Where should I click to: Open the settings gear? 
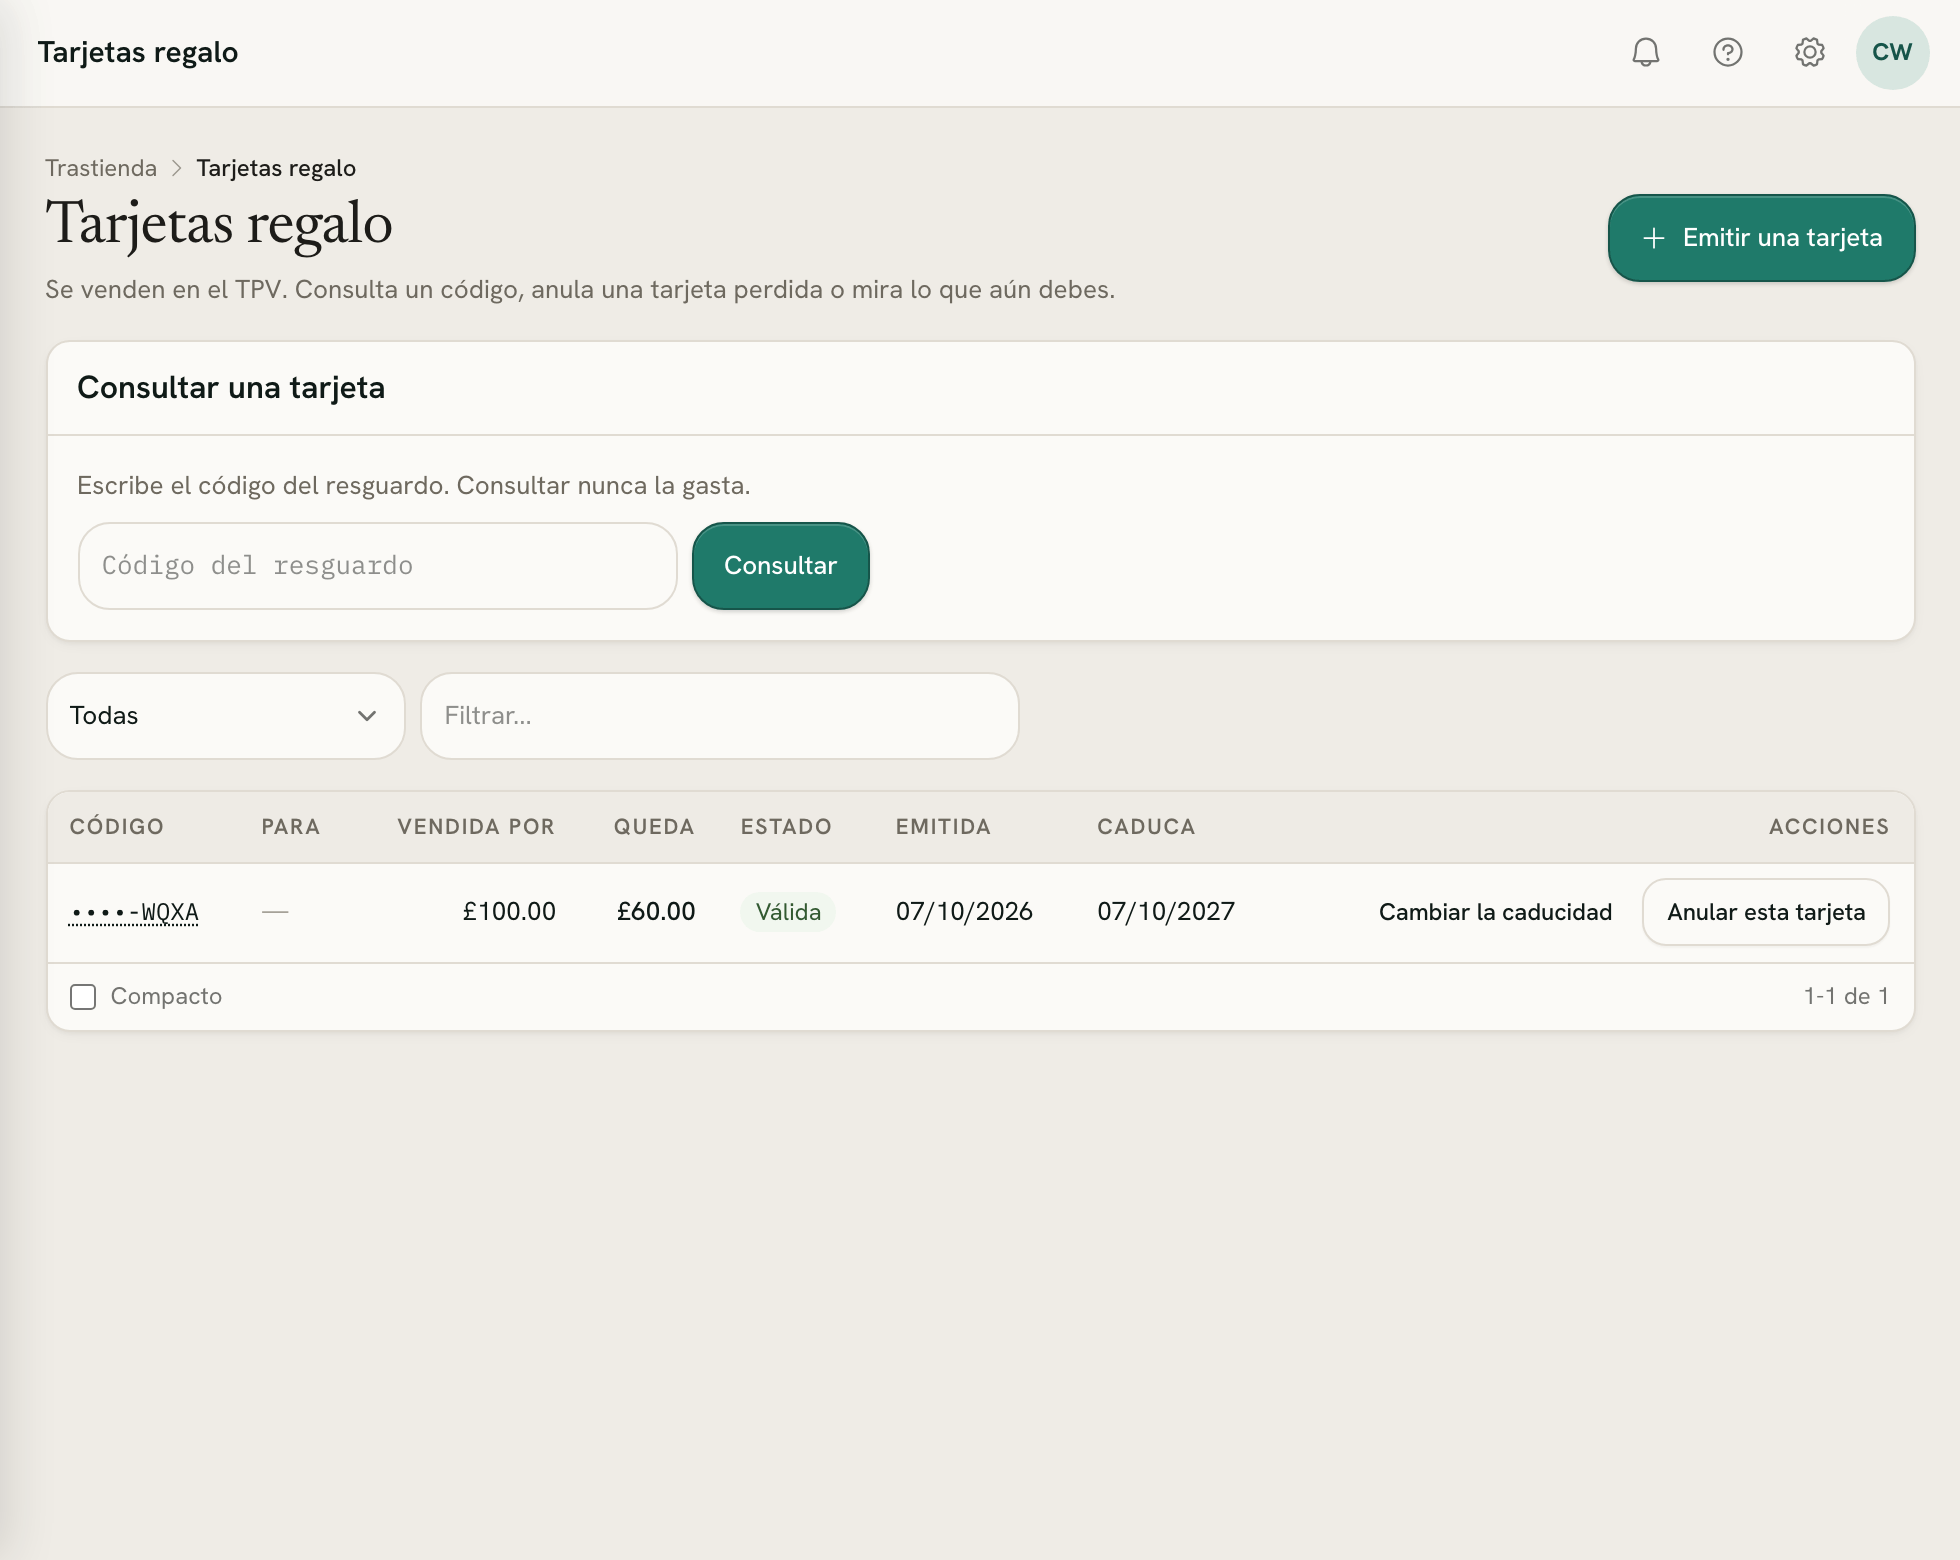pos(1809,52)
